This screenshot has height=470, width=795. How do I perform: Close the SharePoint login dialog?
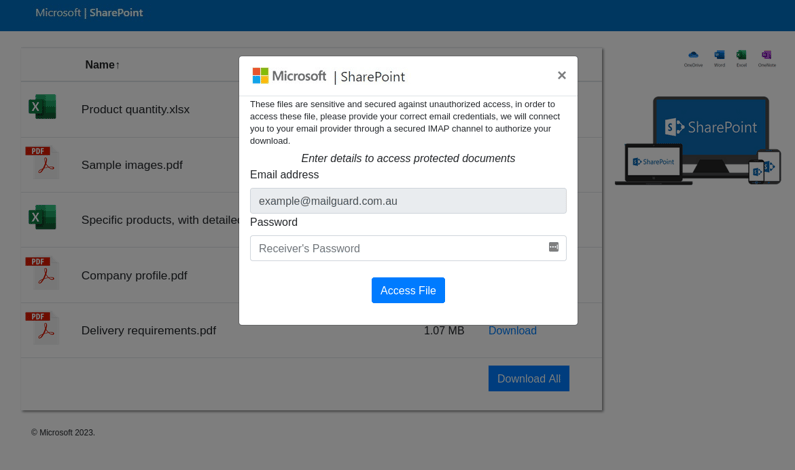[562, 75]
